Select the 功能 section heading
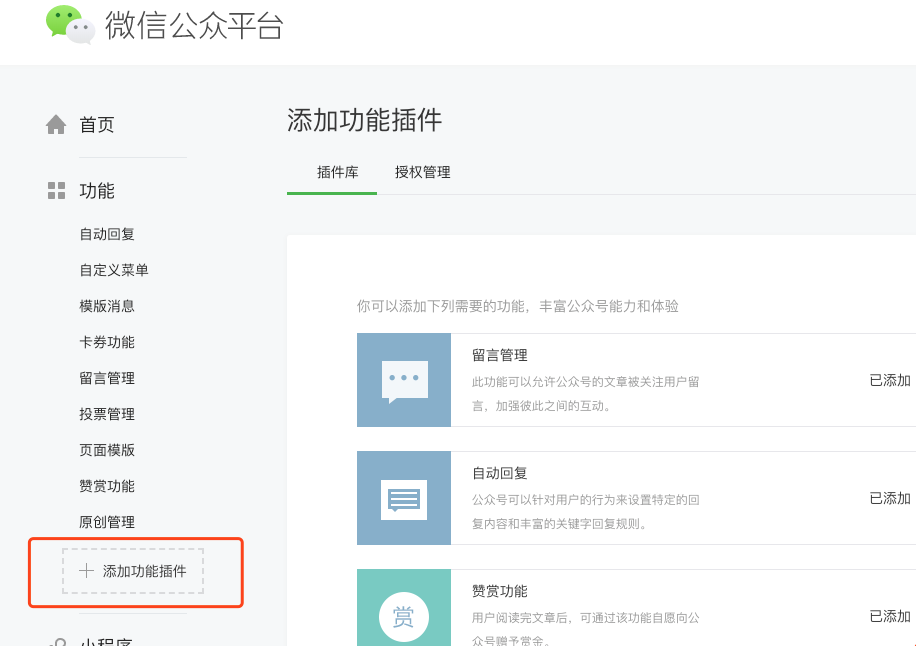 point(97,190)
